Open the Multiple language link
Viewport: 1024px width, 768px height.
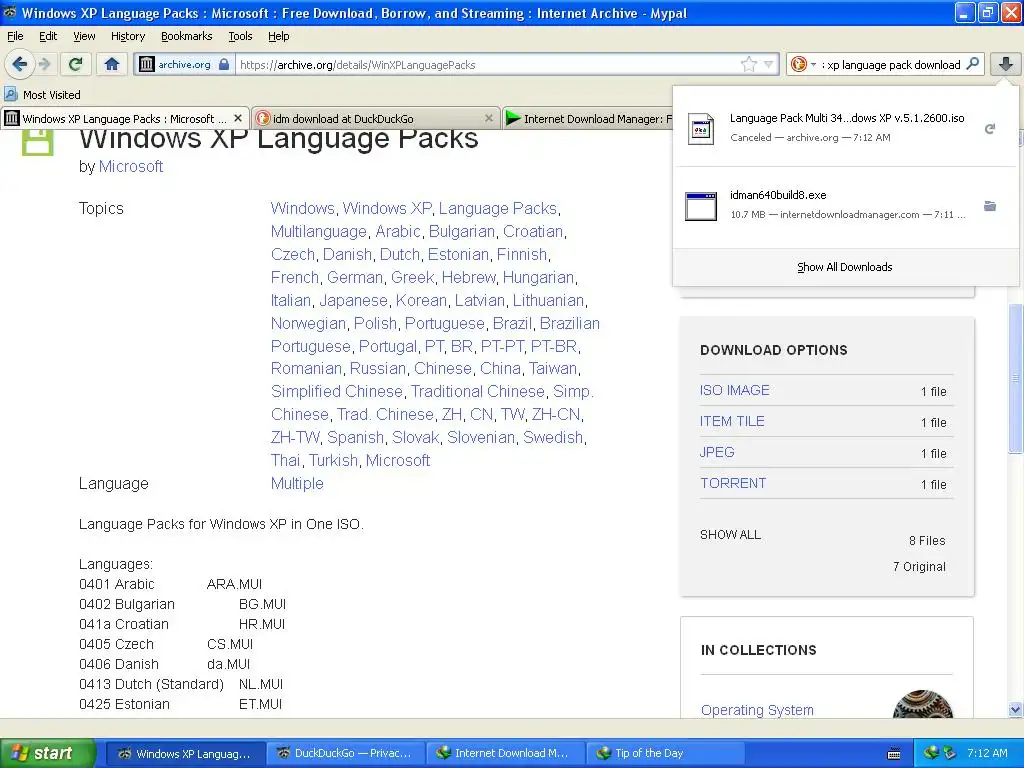coord(297,483)
